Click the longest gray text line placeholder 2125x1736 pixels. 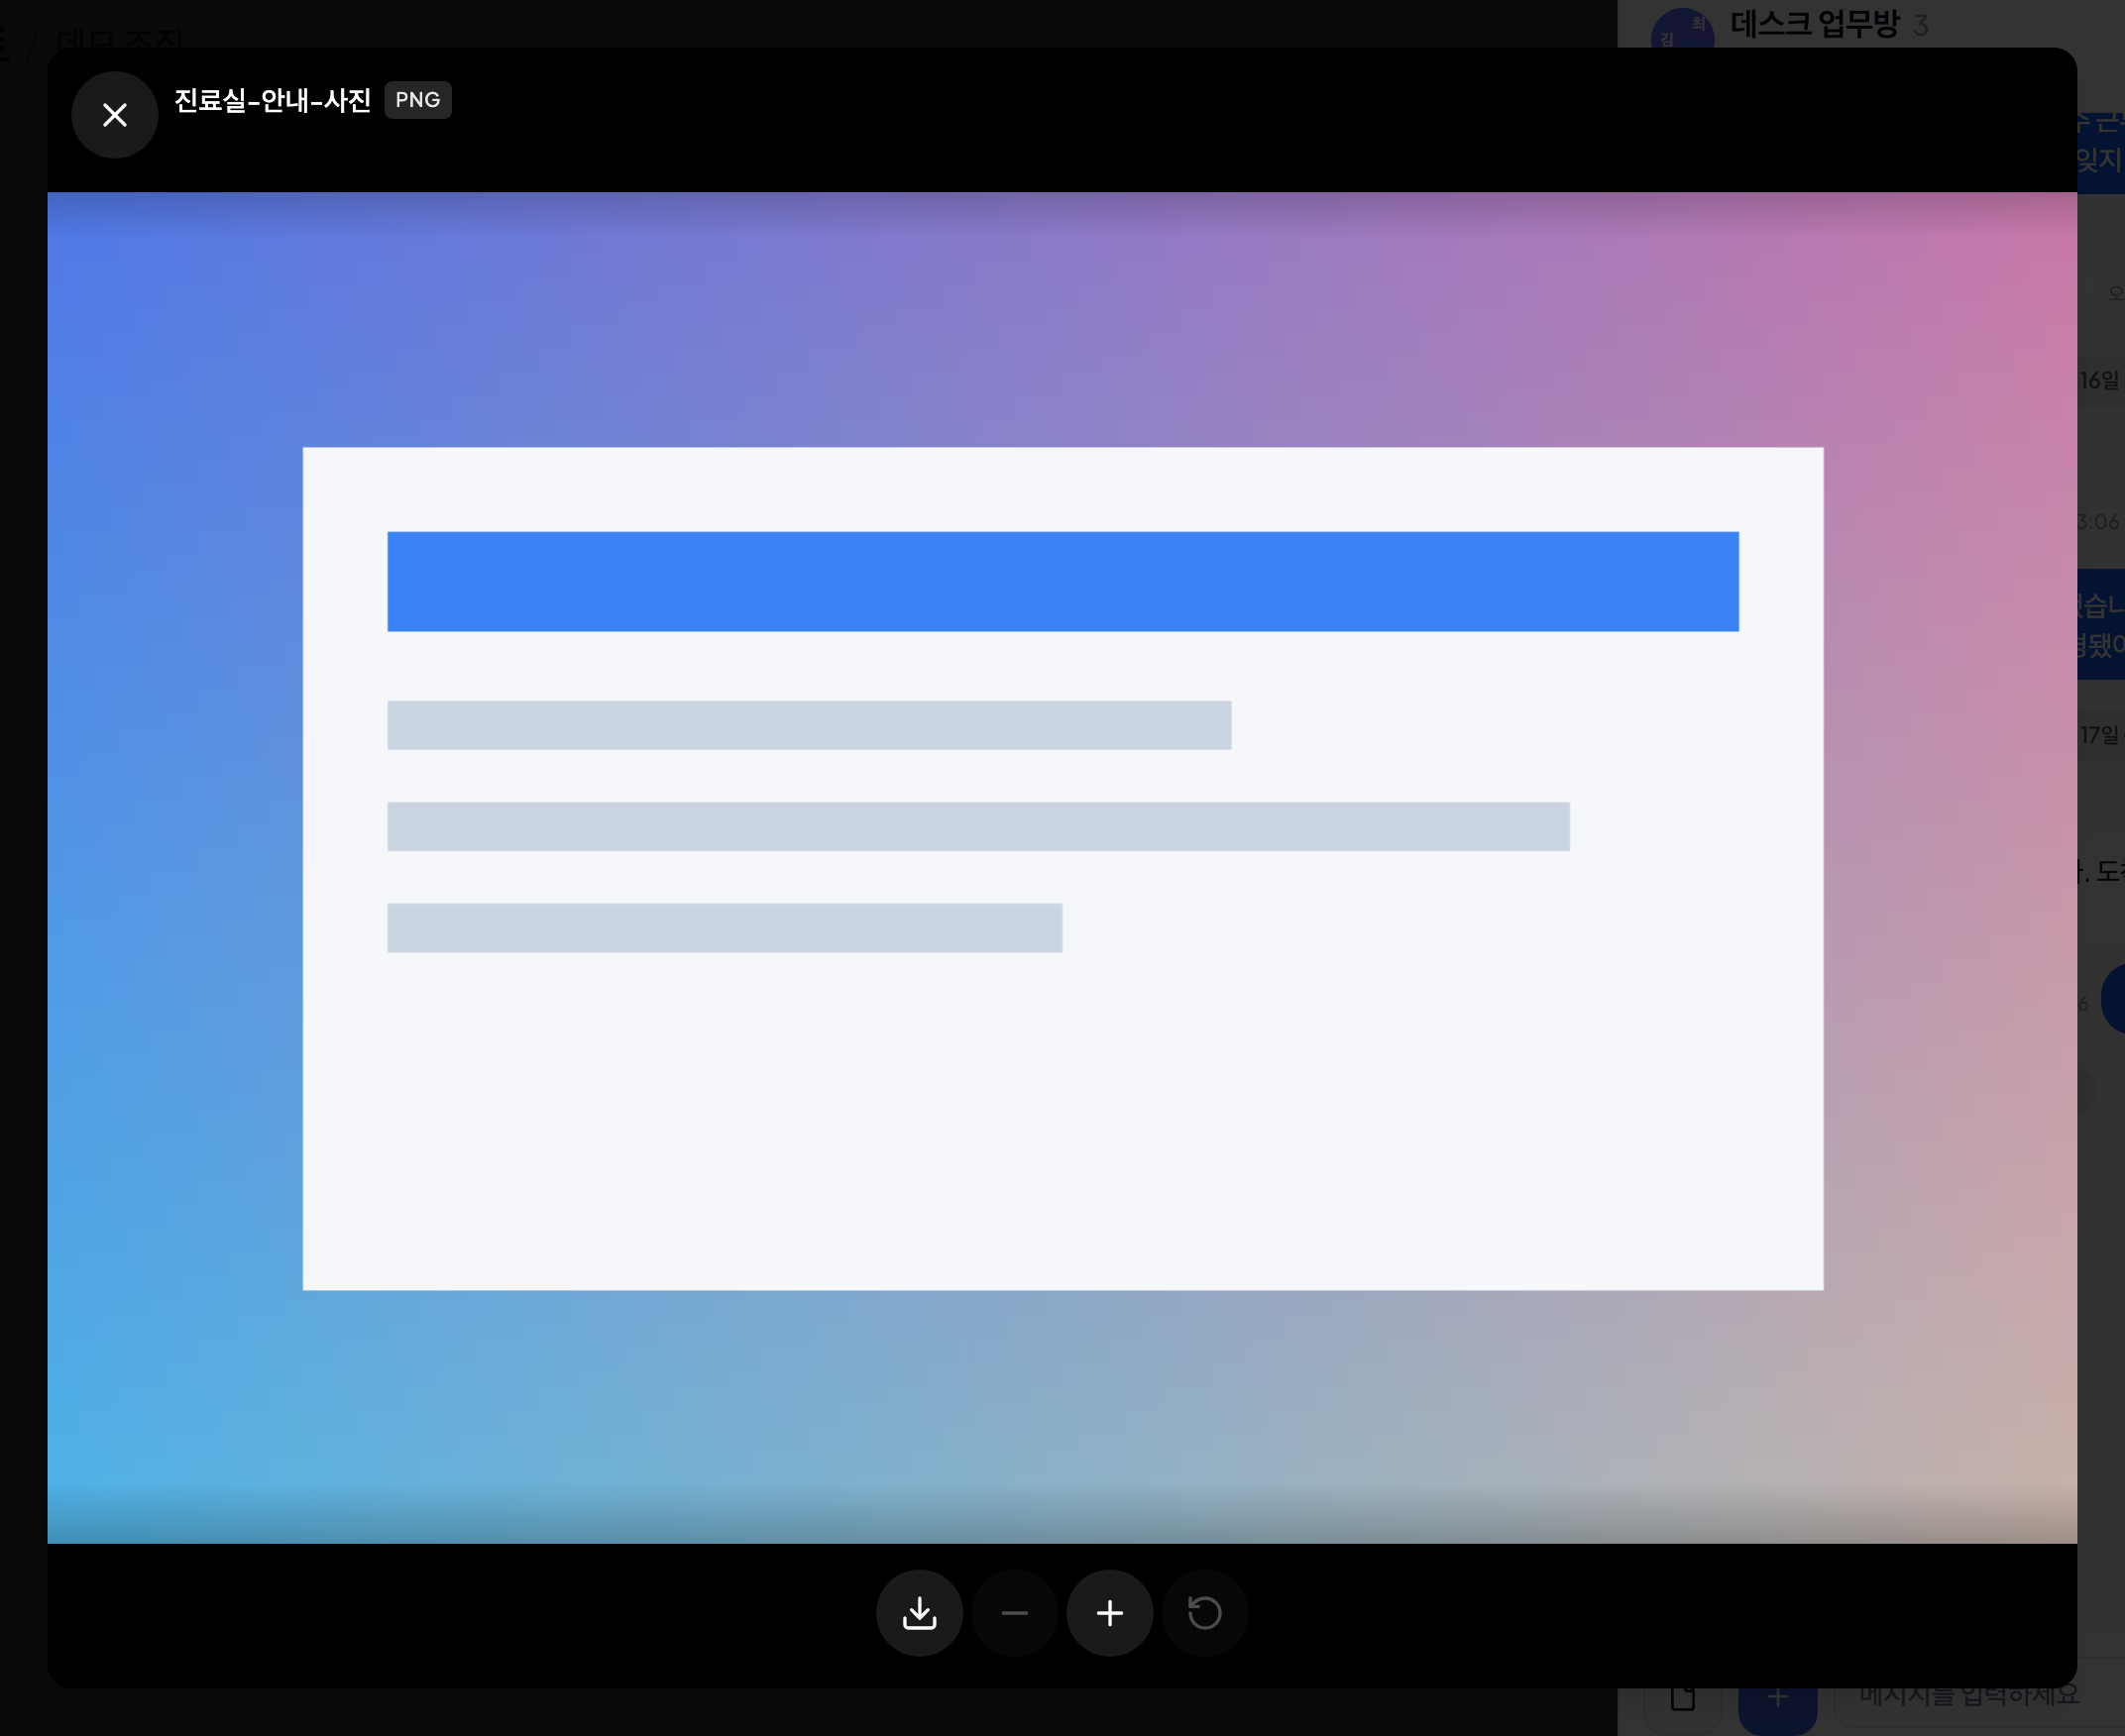click(x=978, y=826)
